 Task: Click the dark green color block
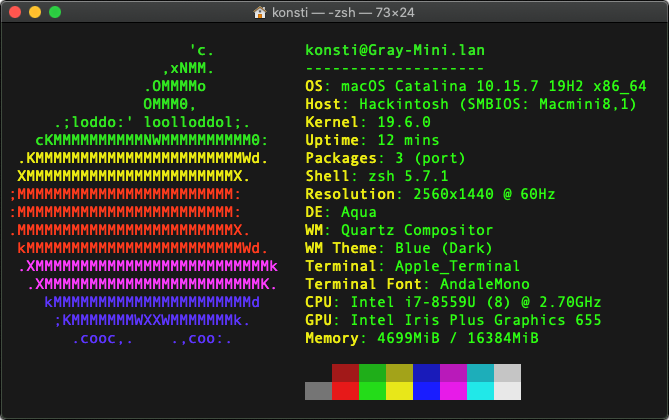tap(372, 373)
